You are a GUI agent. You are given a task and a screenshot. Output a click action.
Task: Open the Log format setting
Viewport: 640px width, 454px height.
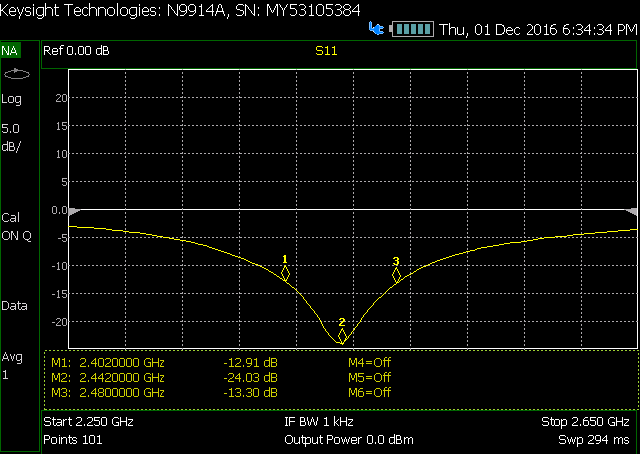point(12,99)
